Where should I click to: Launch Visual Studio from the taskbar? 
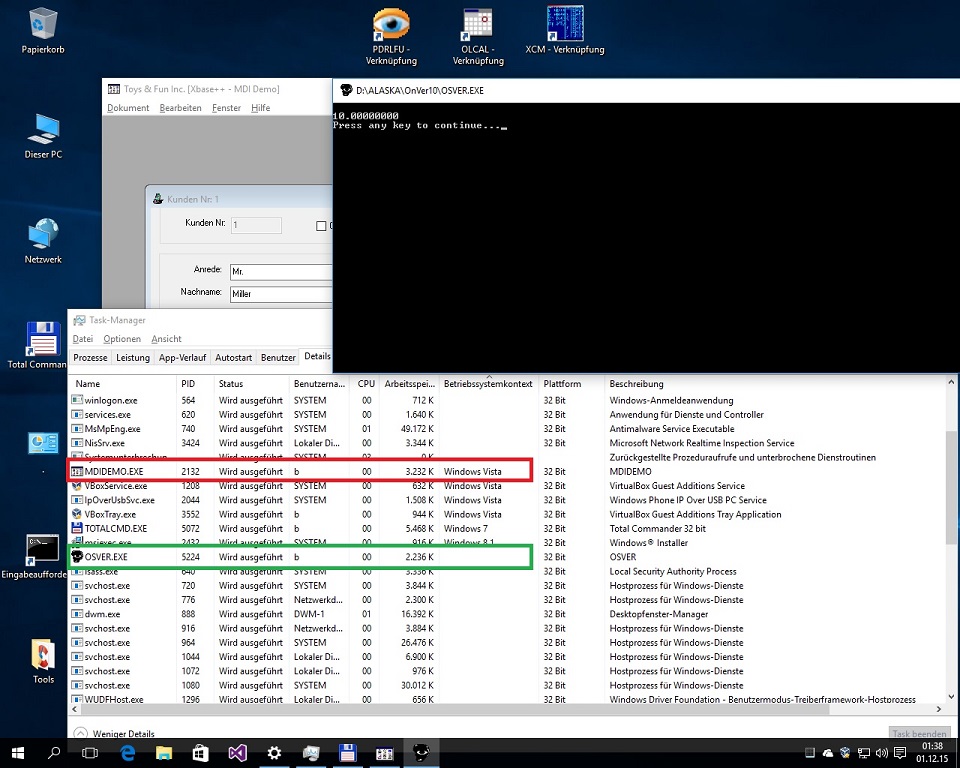tap(238, 753)
